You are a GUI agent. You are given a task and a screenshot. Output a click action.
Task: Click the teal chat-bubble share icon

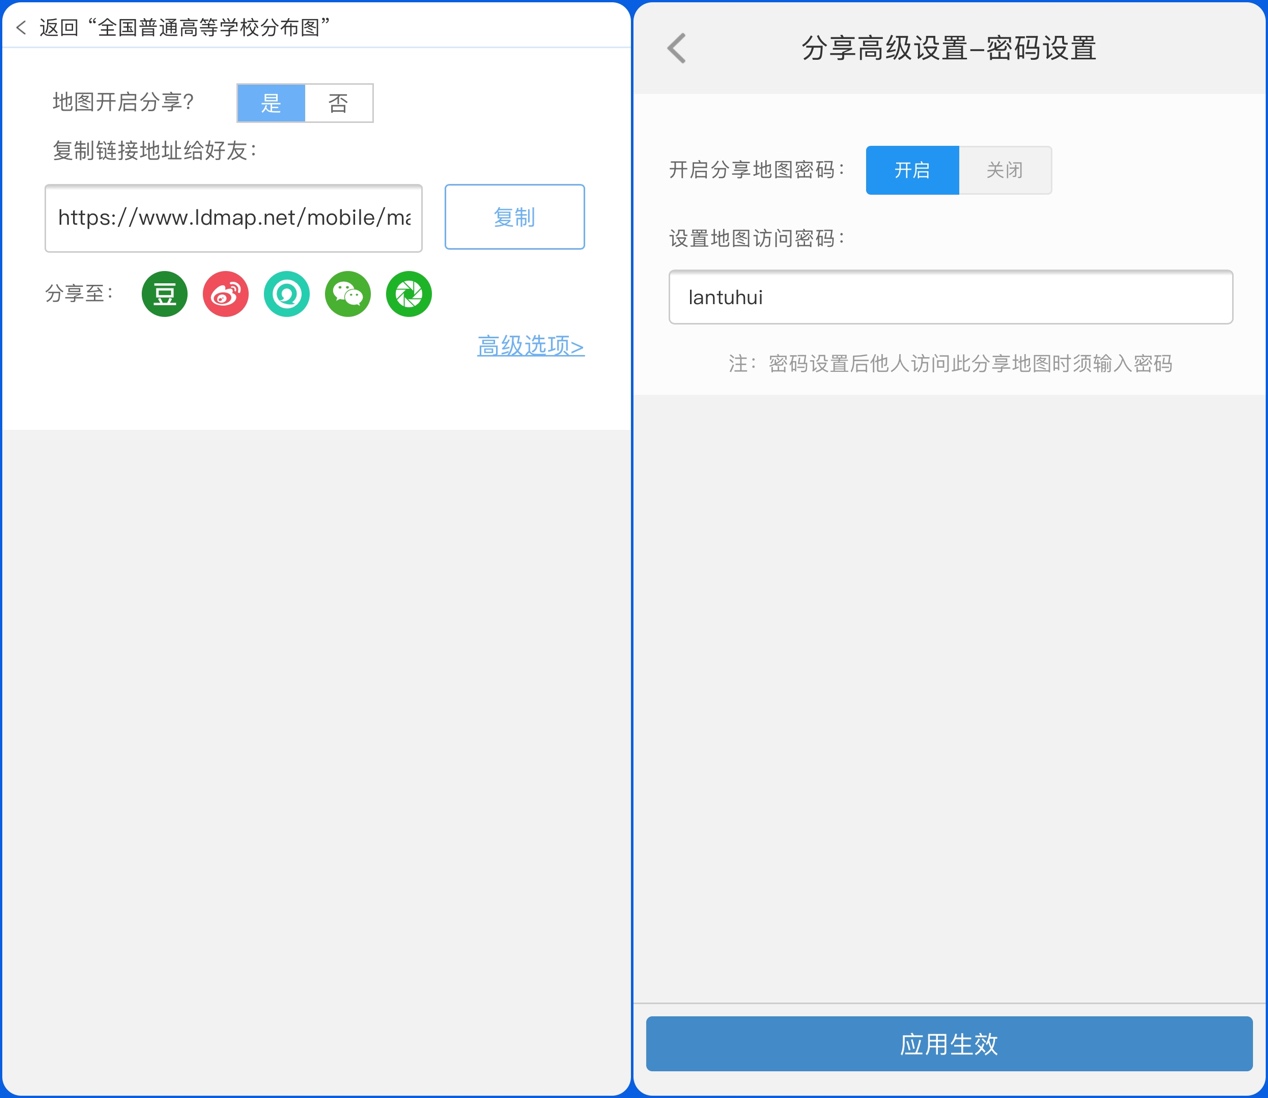point(287,295)
